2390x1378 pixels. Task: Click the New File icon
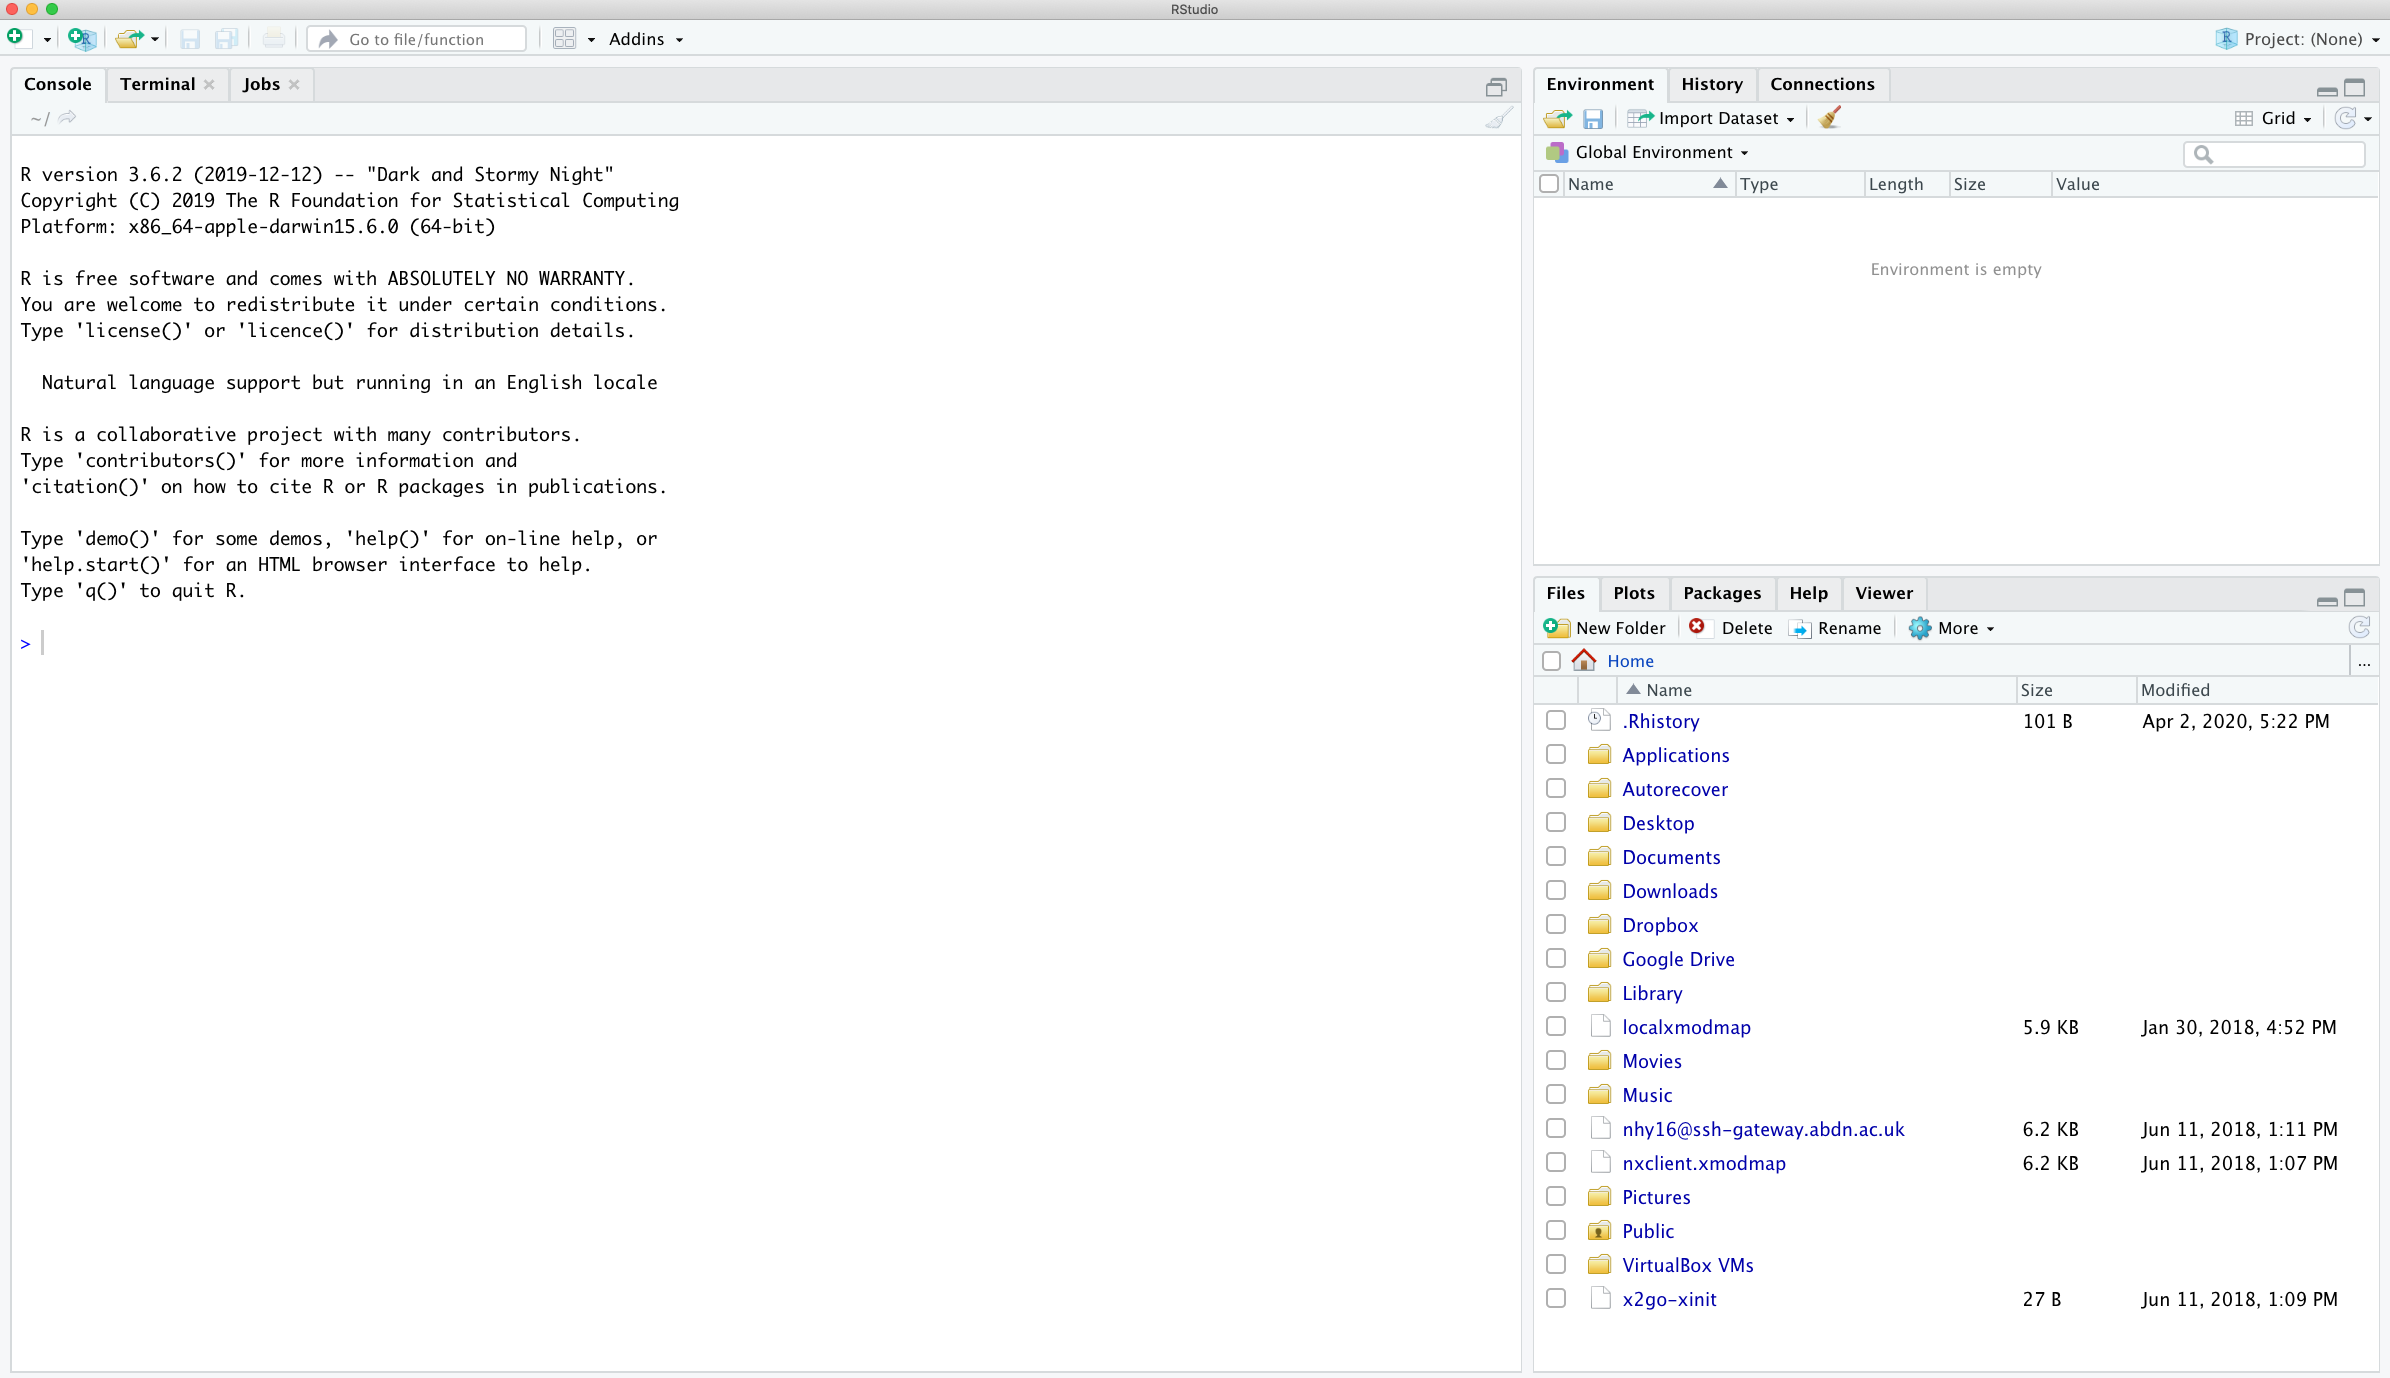(x=16, y=38)
